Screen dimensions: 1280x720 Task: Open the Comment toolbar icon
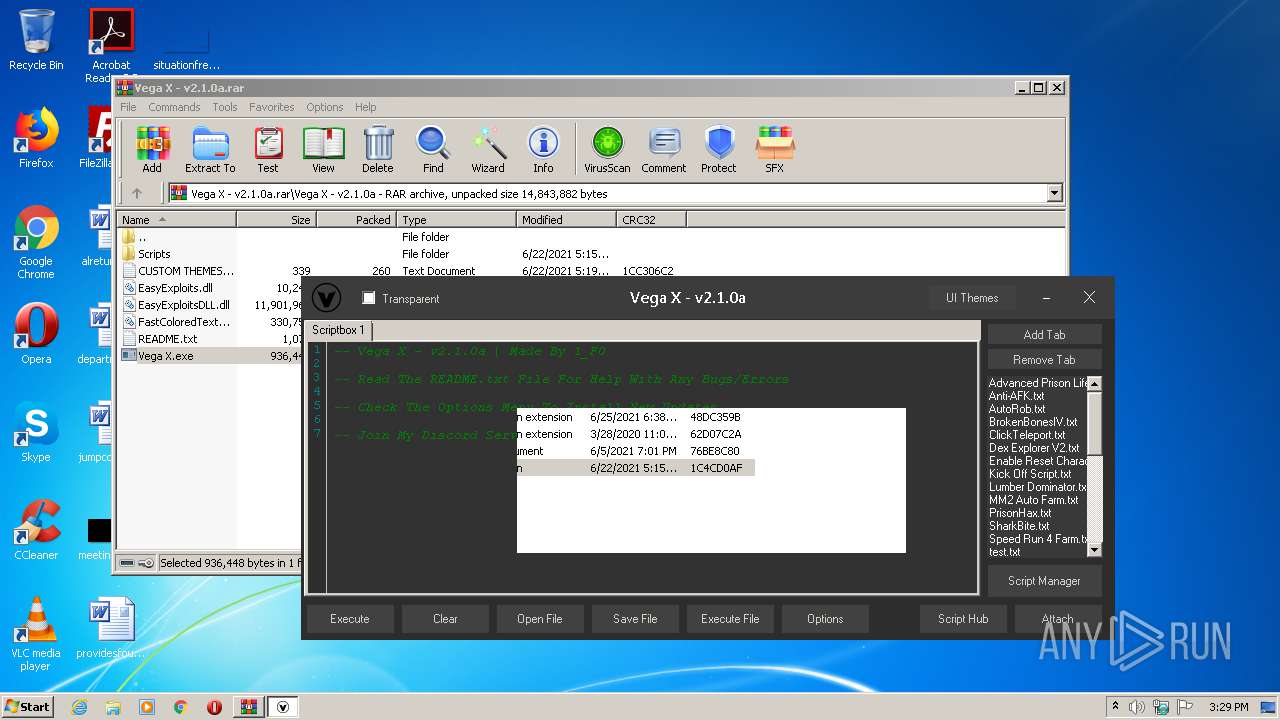pos(664,149)
